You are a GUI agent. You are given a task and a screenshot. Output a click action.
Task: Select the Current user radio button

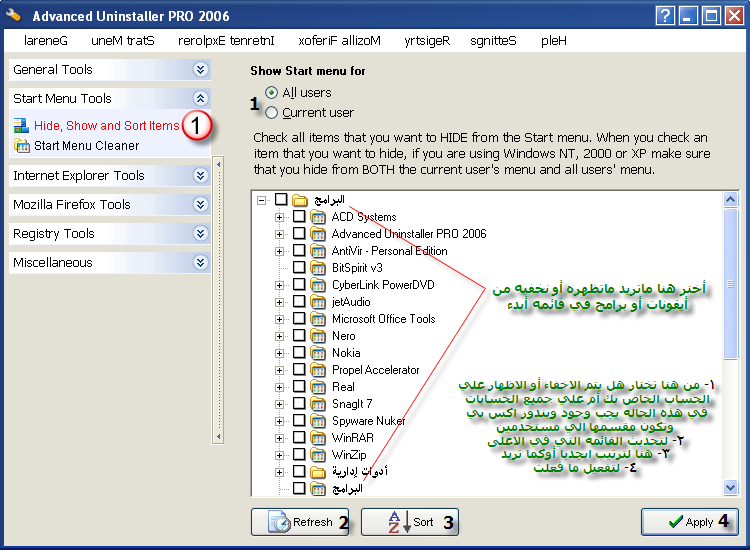tap(271, 112)
